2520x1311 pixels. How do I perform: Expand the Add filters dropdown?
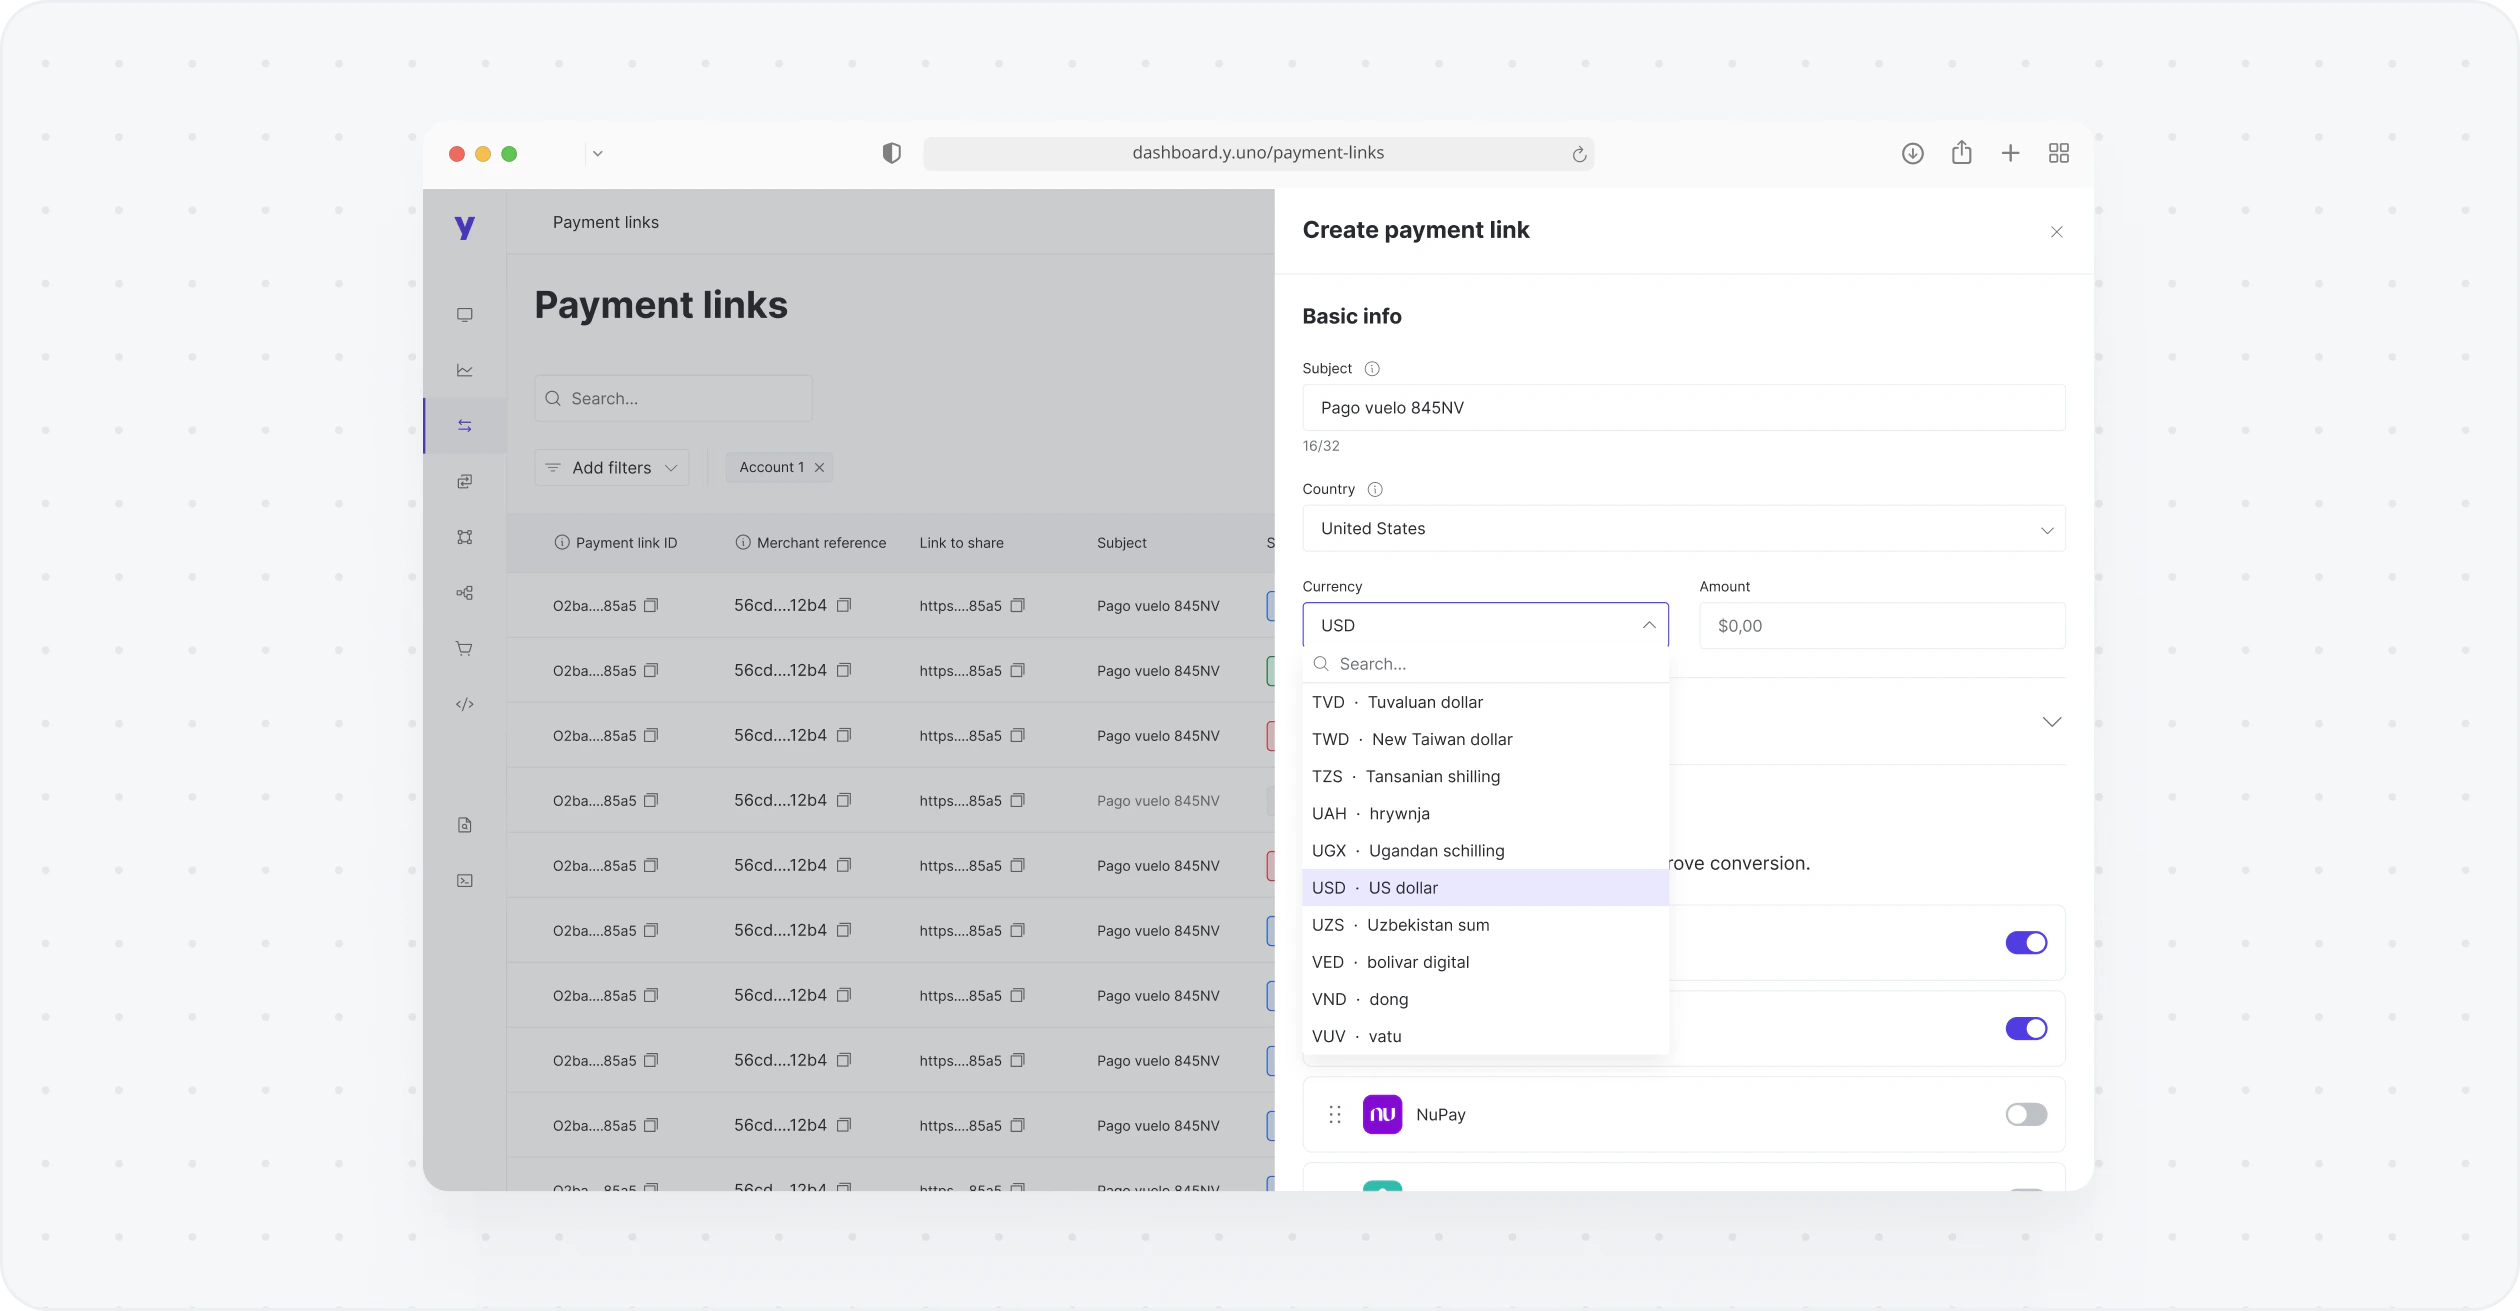(612, 468)
